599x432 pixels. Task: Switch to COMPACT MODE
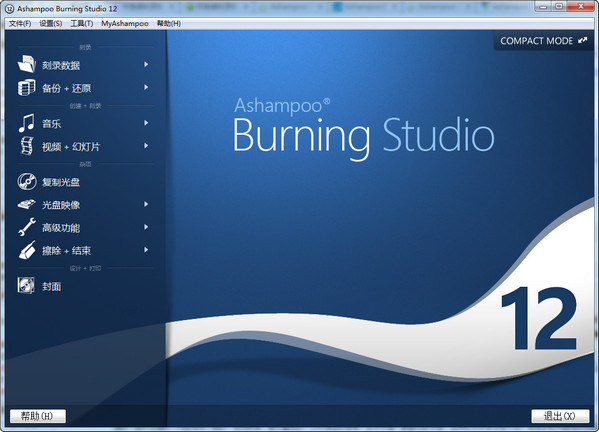[x=544, y=41]
